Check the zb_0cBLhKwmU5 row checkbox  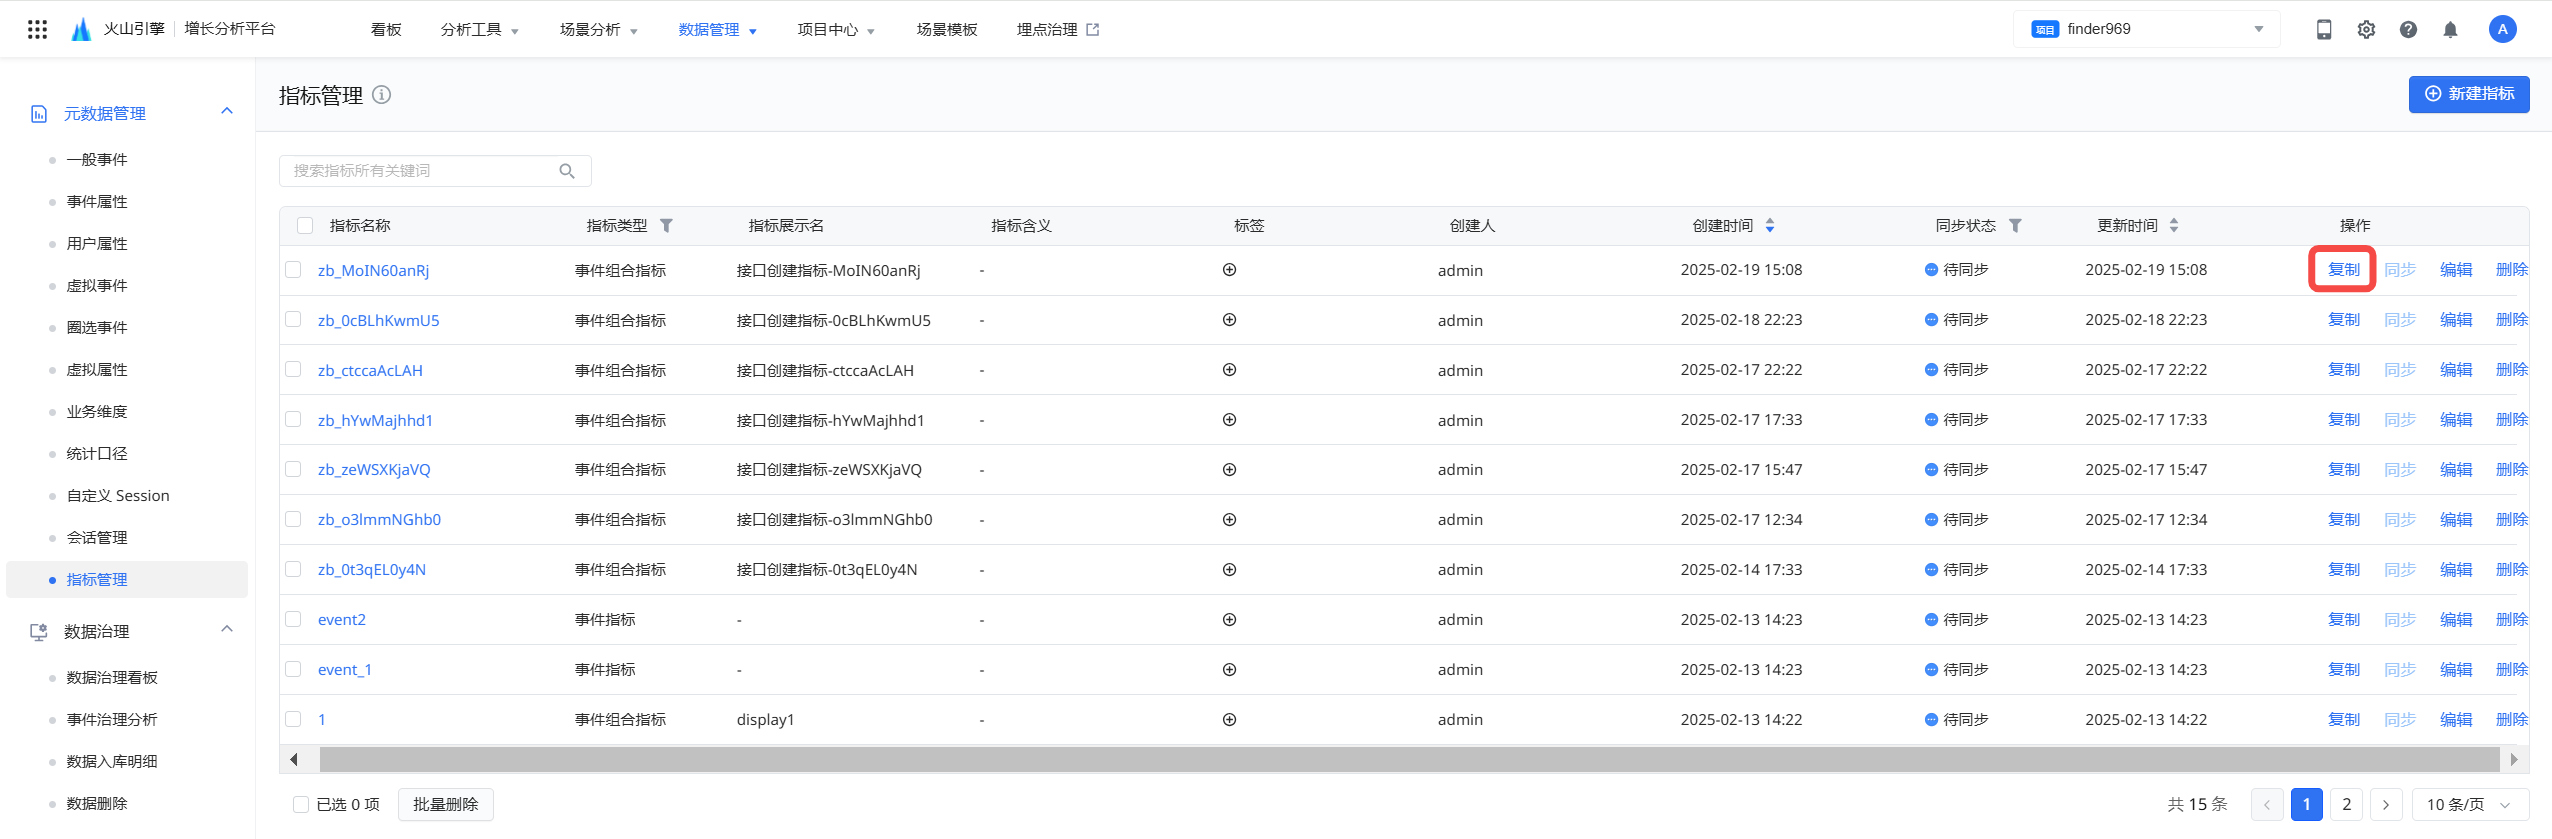click(293, 319)
